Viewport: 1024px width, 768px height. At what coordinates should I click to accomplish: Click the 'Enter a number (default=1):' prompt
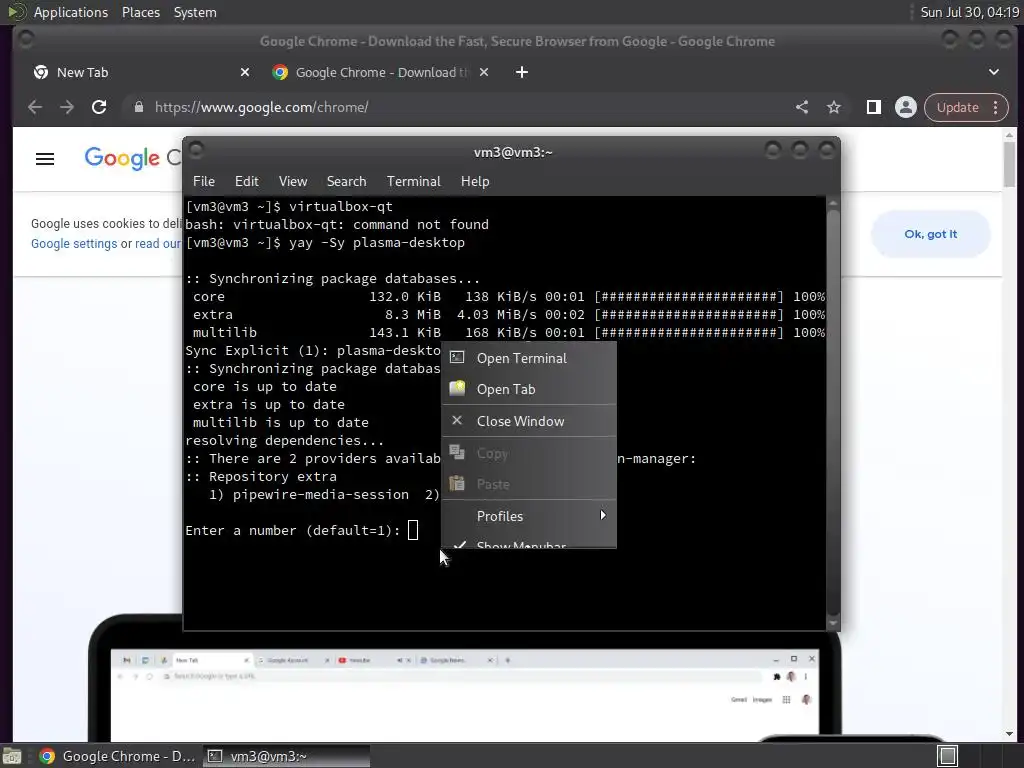(x=293, y=530)
